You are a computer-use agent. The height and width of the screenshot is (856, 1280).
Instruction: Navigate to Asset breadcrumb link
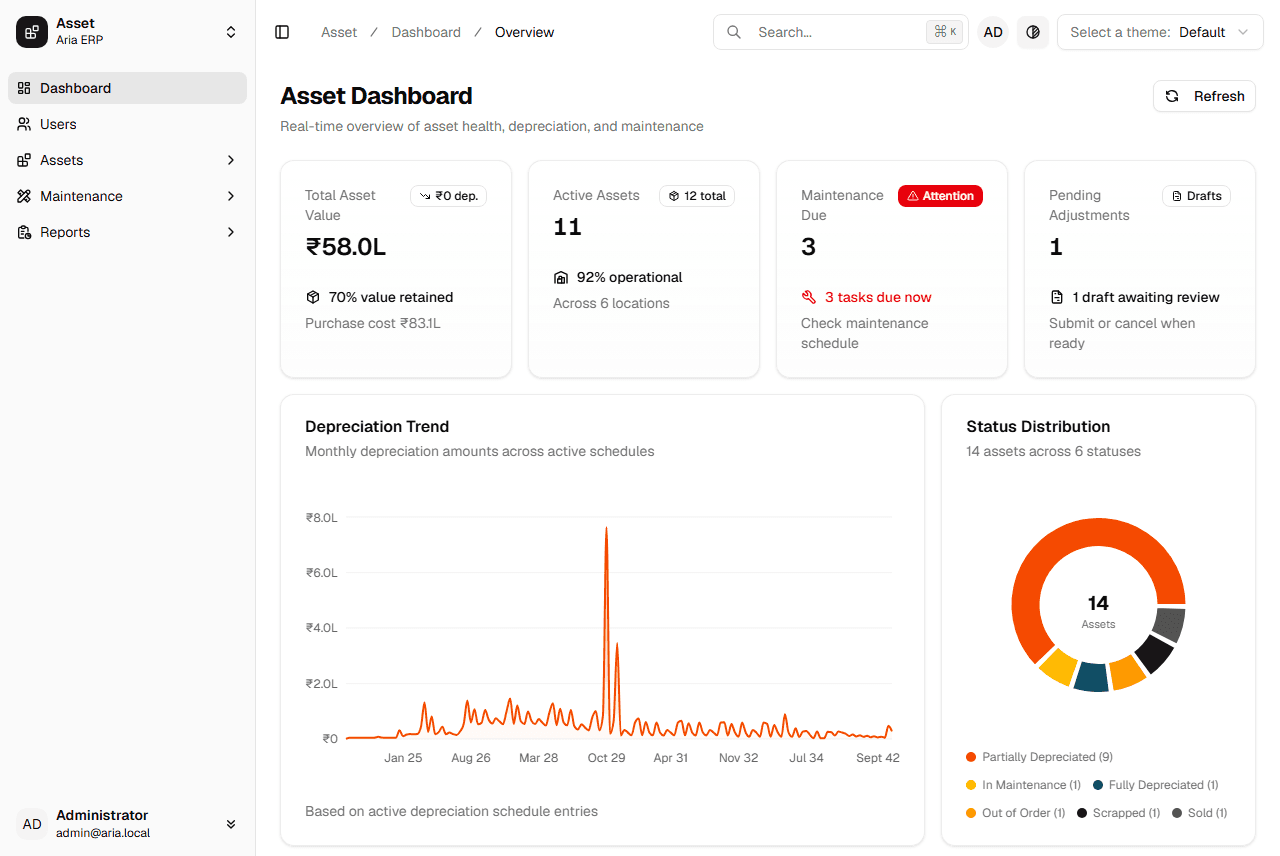click(339, 32)
